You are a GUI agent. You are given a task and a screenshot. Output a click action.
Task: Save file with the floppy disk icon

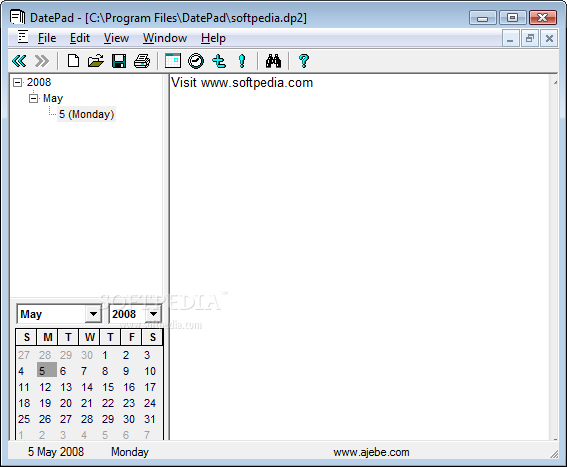click(x=119, y=61)
